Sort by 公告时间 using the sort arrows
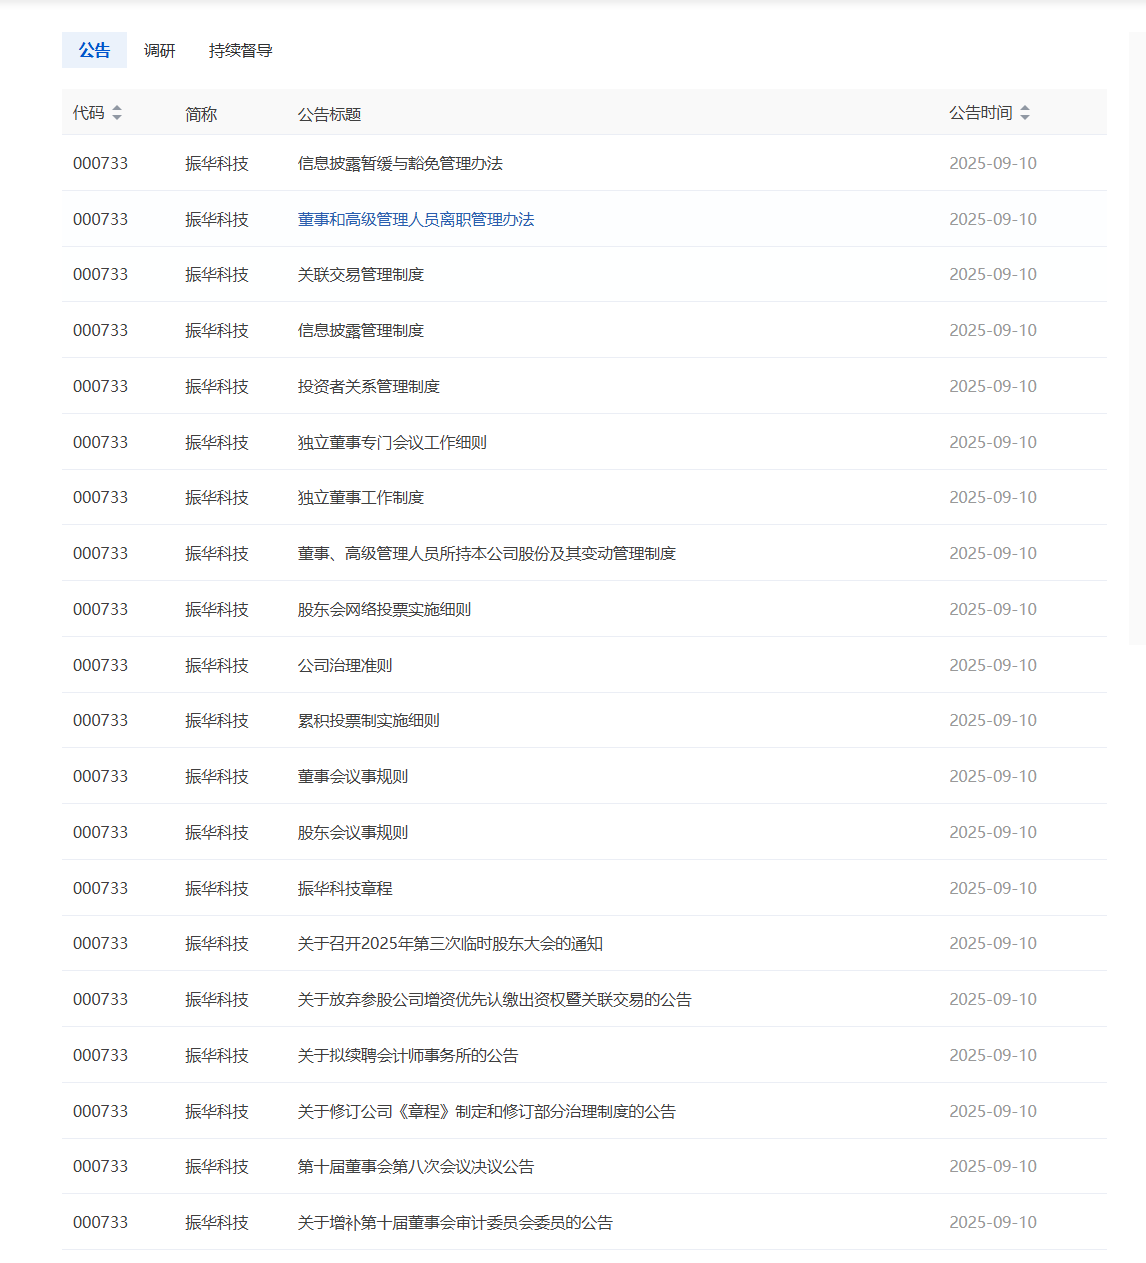 1025,113
